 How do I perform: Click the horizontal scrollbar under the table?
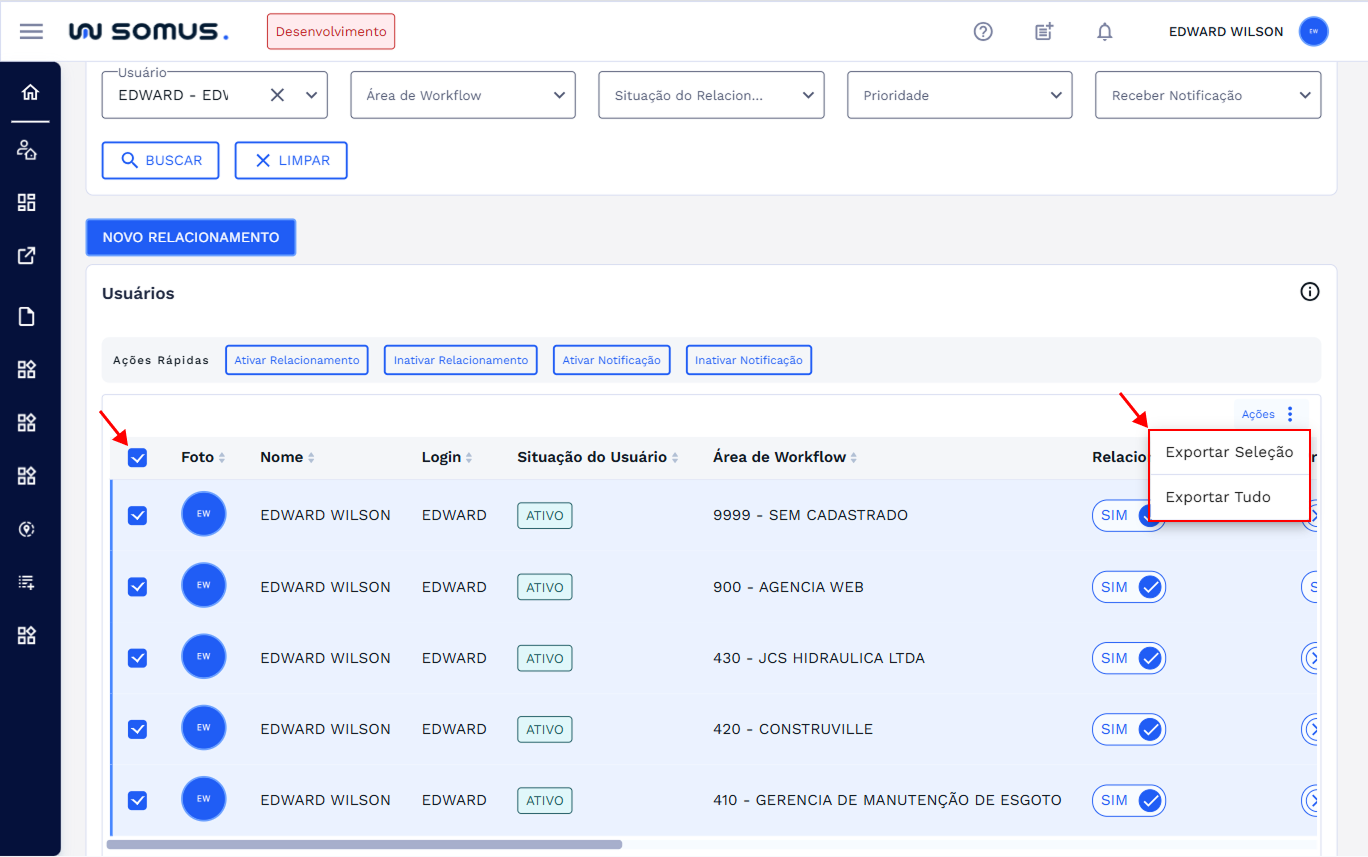364,844
